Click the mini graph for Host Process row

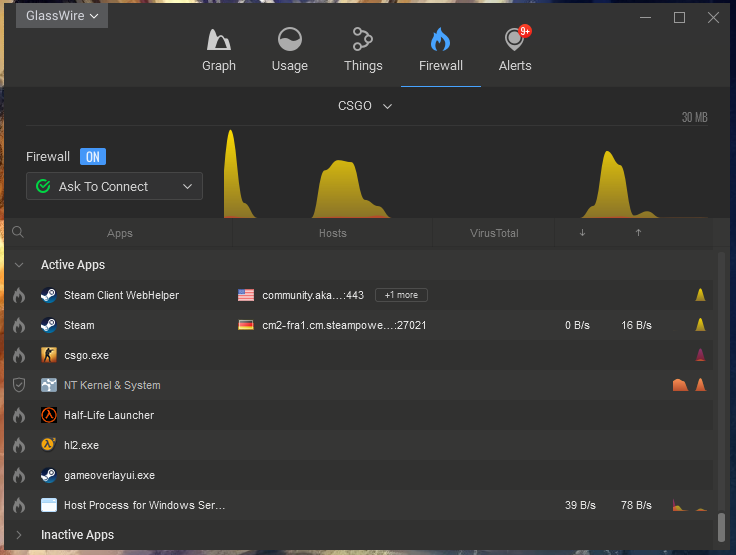tap(690, 505)
